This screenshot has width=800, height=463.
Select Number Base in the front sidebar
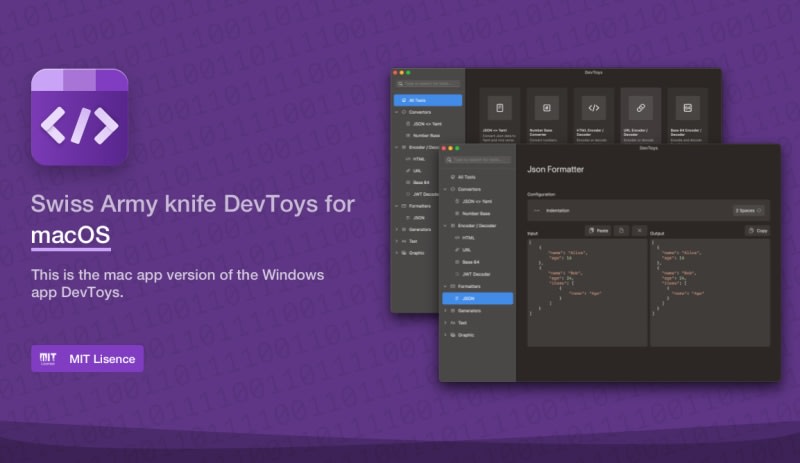coord(477,213)
